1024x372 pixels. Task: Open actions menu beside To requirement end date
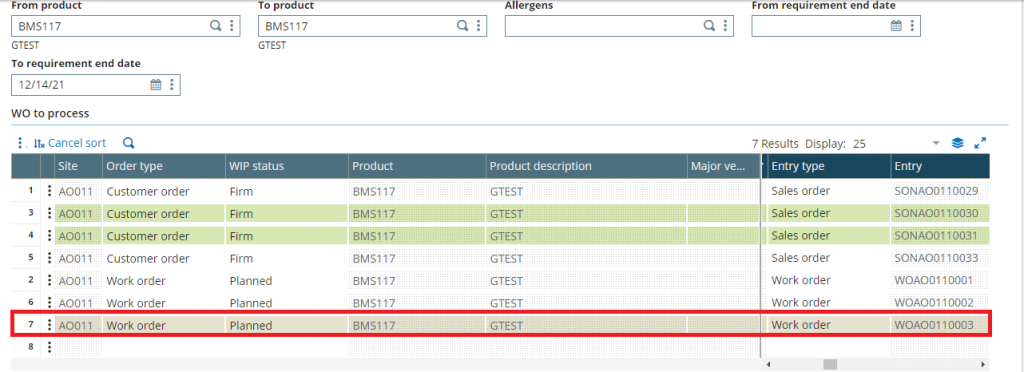click(172, 85)
